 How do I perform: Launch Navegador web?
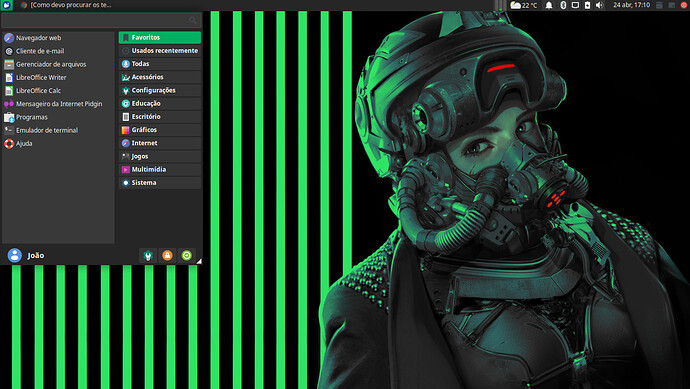tap(58, 38)
